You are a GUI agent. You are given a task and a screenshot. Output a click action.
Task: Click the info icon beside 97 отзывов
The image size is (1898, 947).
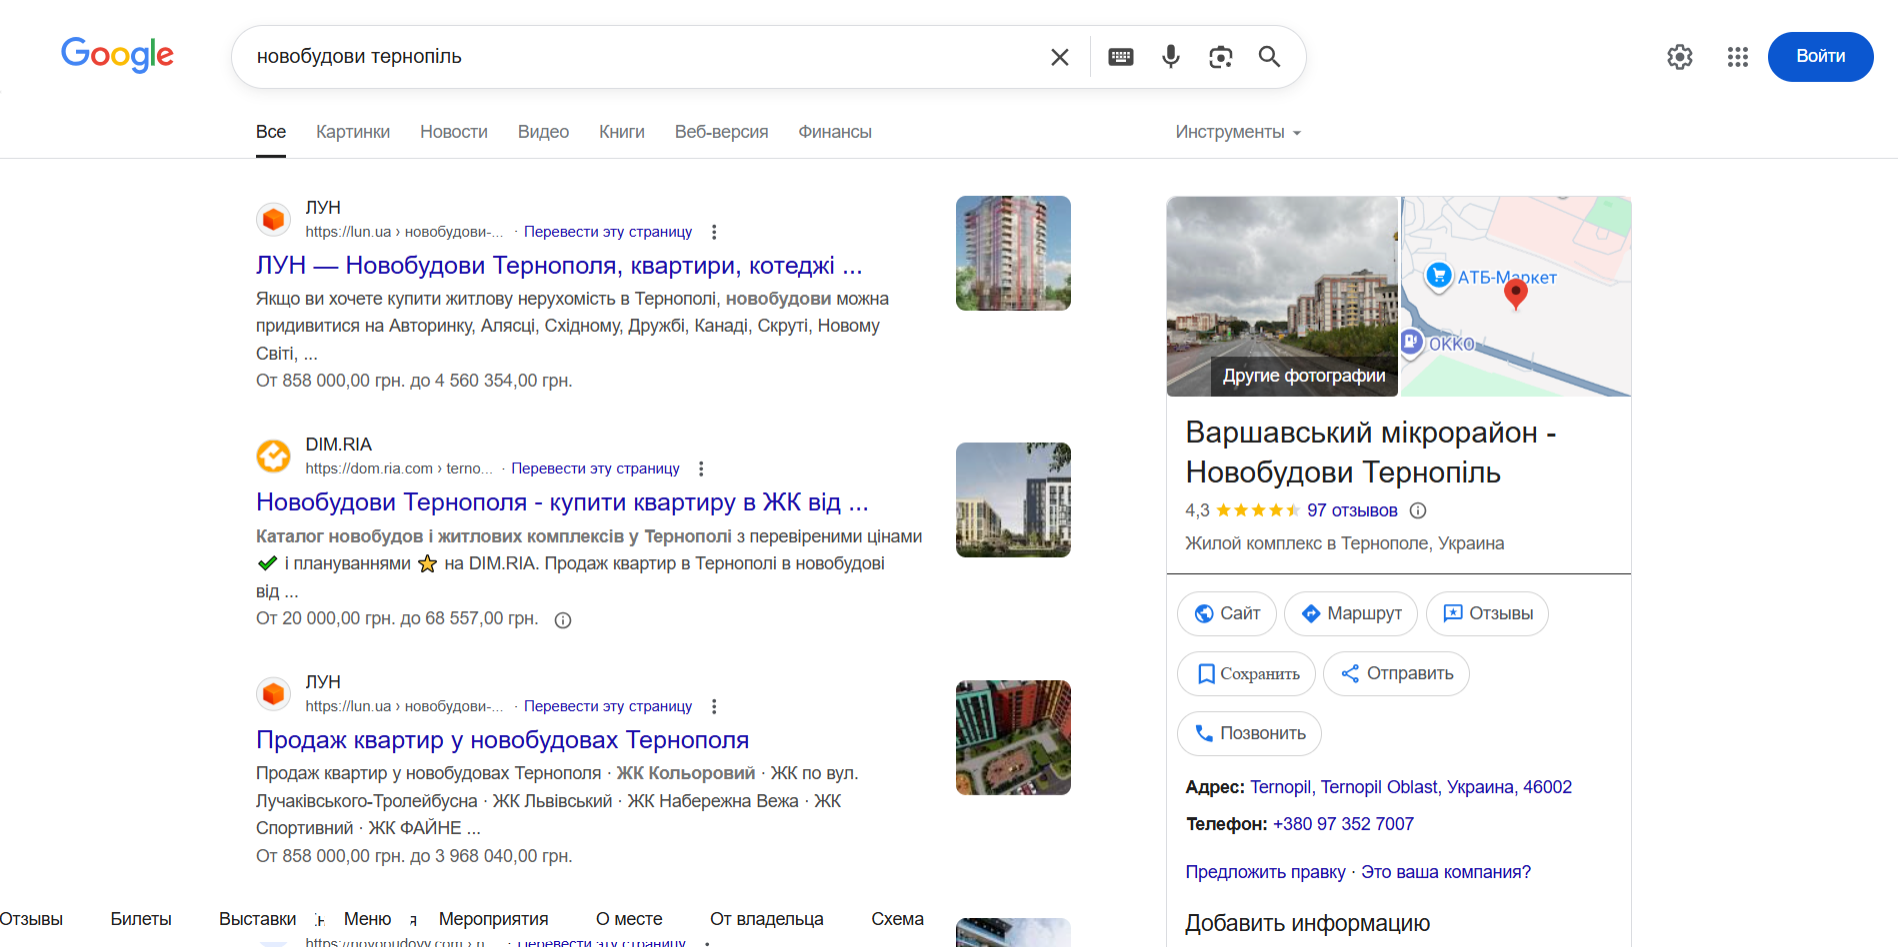click(x=1418, y=511)
